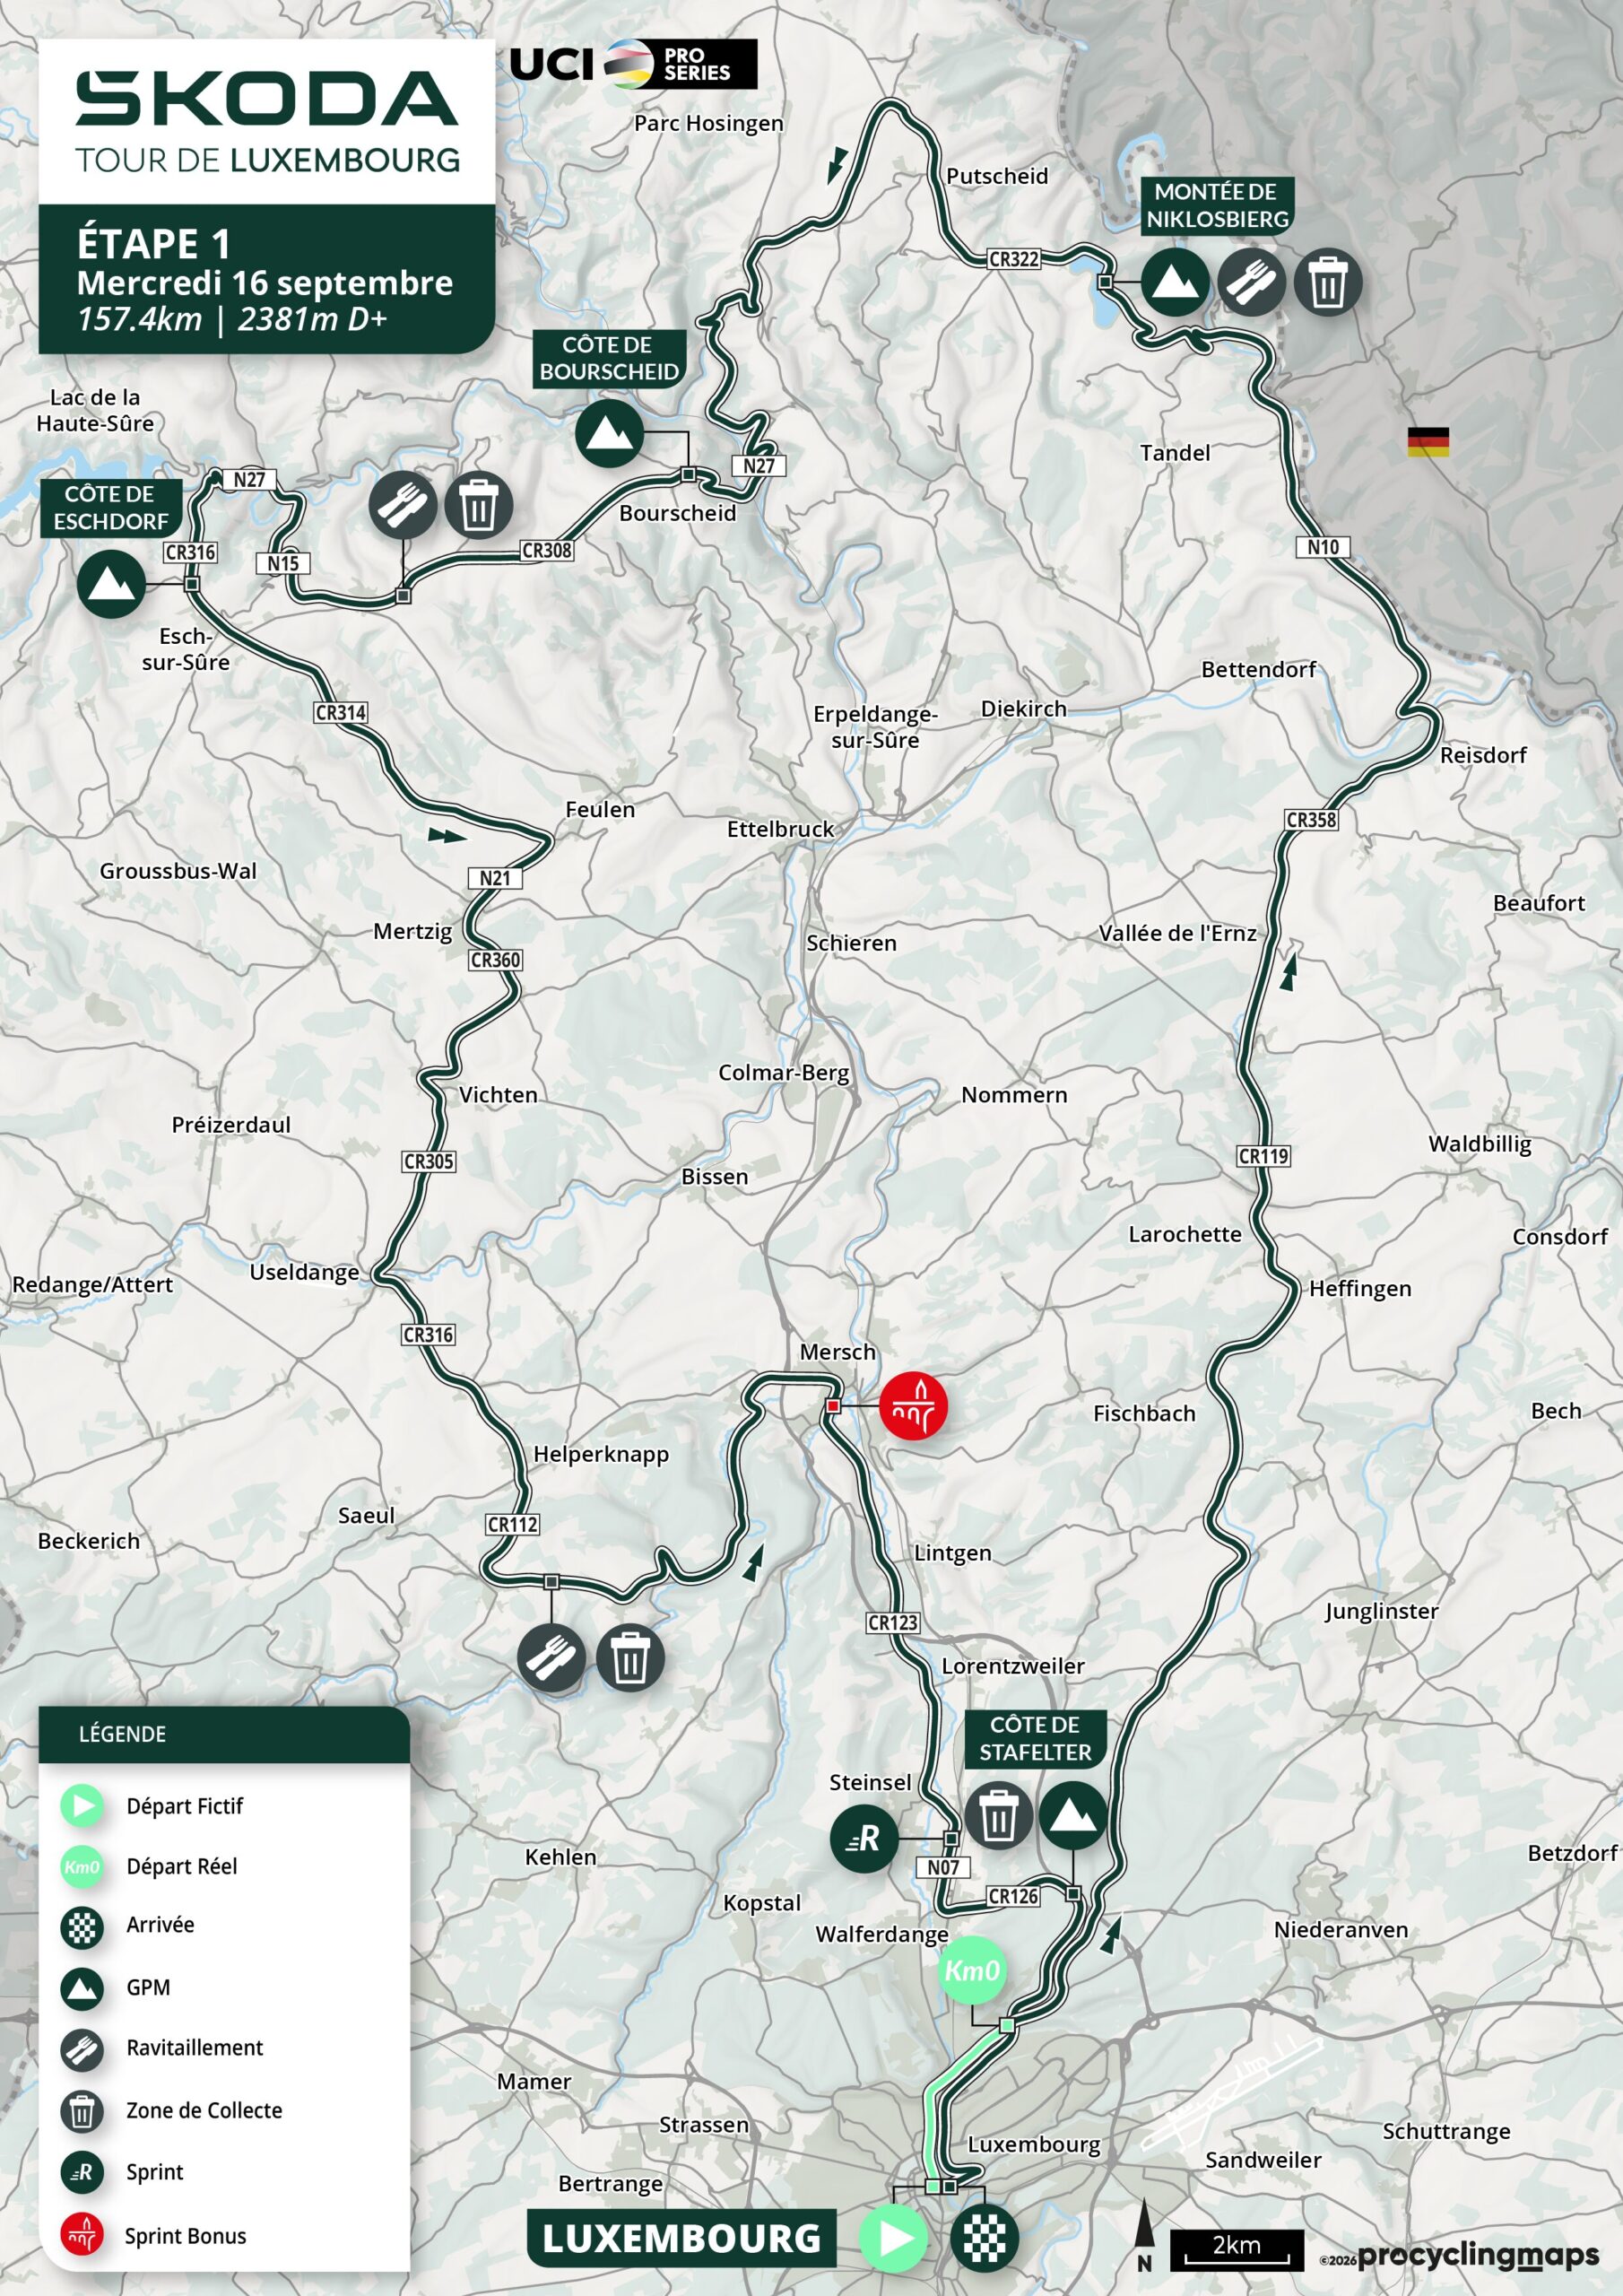Screen dimensions: 1623x2296
Task: Click the CR358 road label
Action: point(1311,820)
